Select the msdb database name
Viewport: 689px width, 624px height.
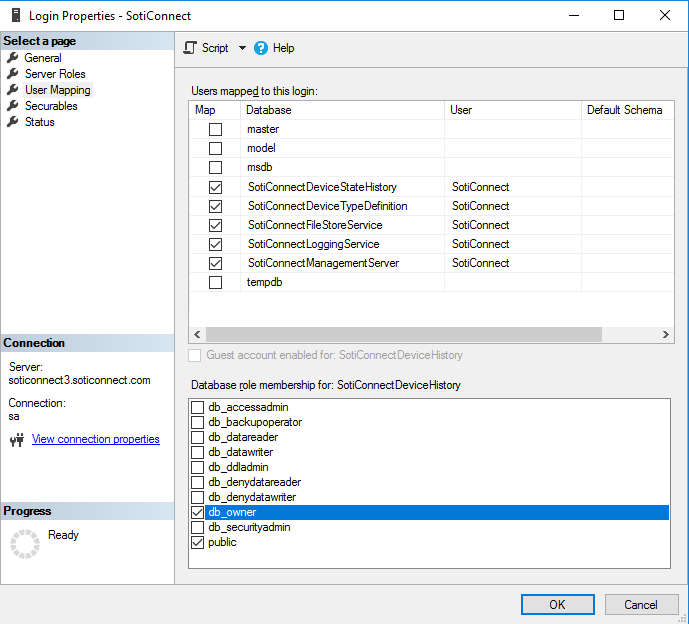[259, 167]
